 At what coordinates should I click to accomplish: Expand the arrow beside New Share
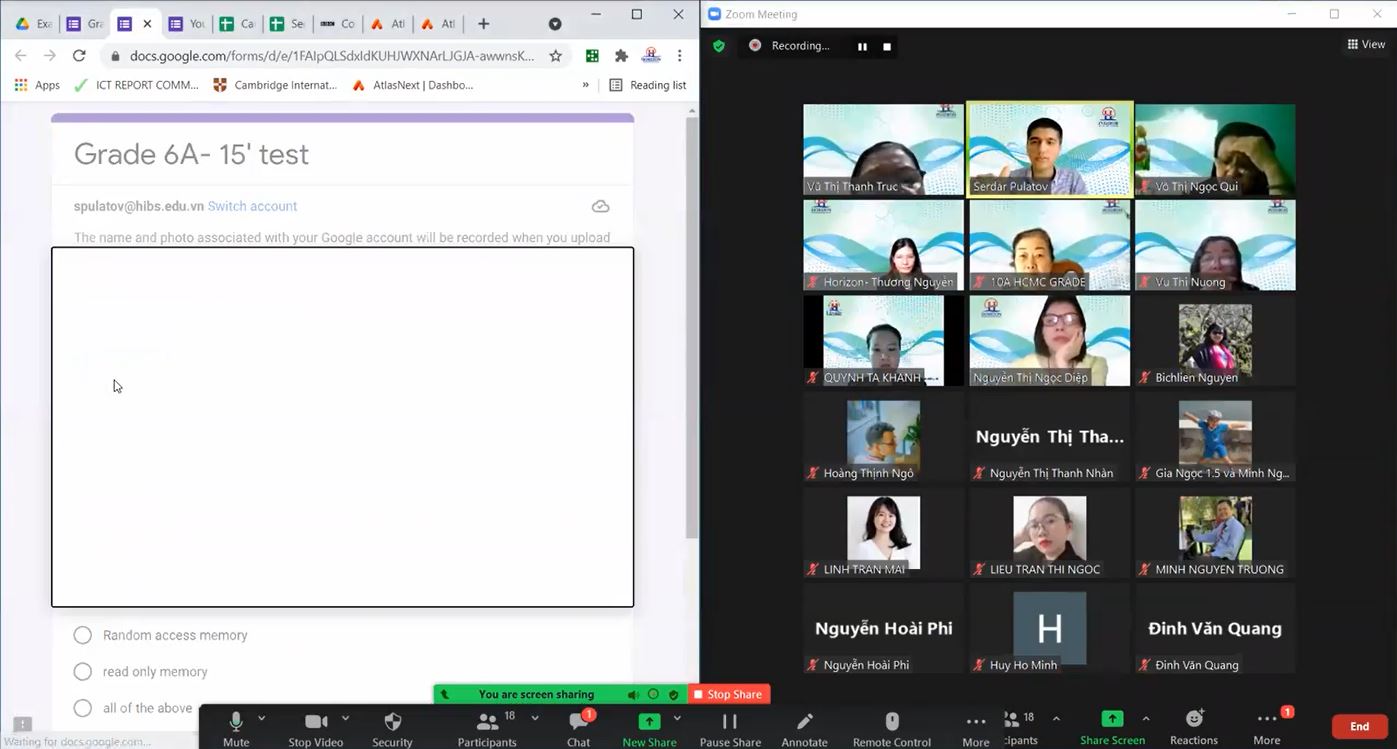tap(677, 718)
